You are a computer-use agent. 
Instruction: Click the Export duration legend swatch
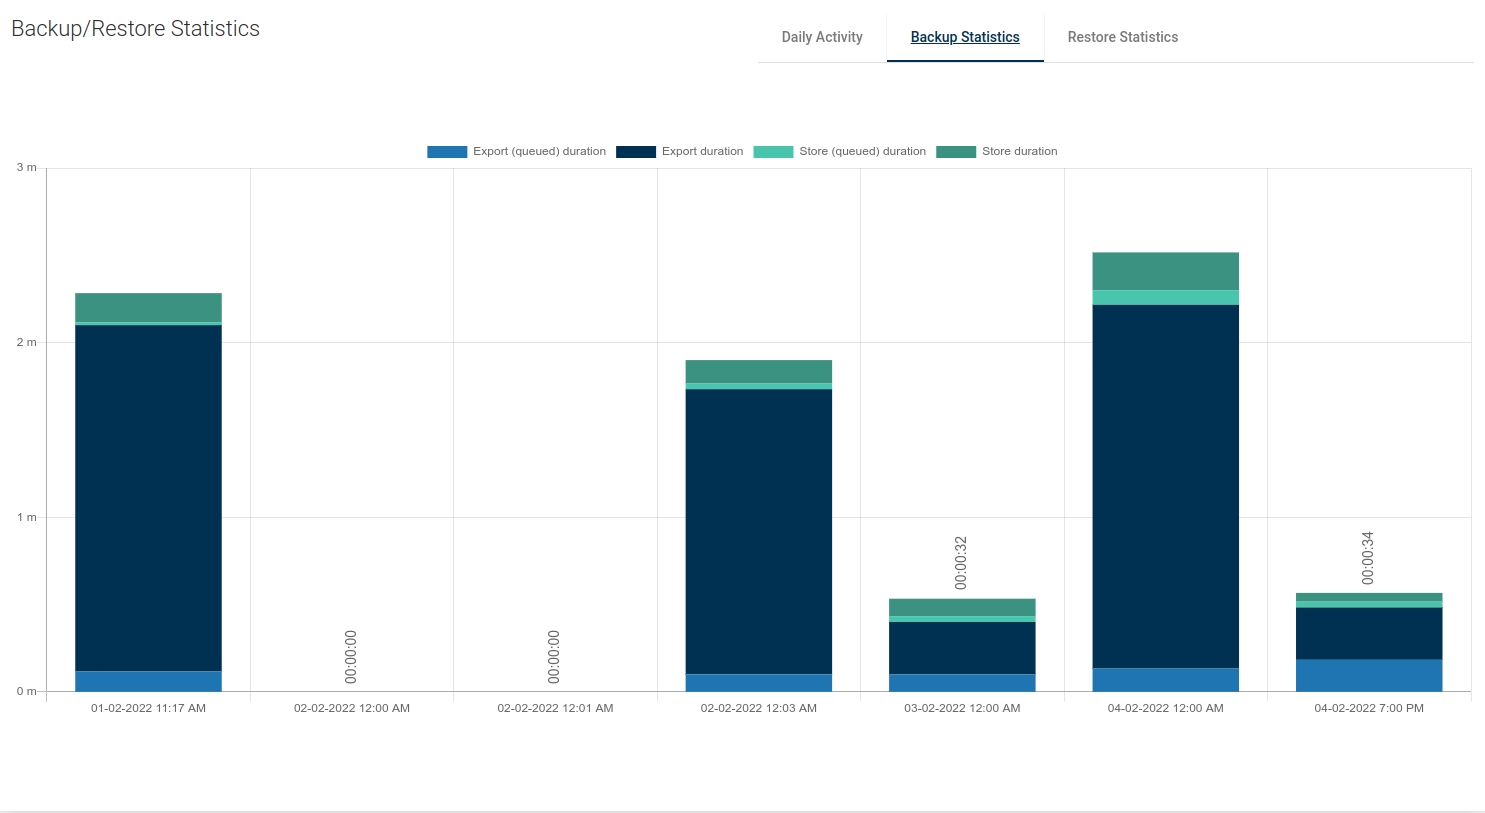(635, 152)
